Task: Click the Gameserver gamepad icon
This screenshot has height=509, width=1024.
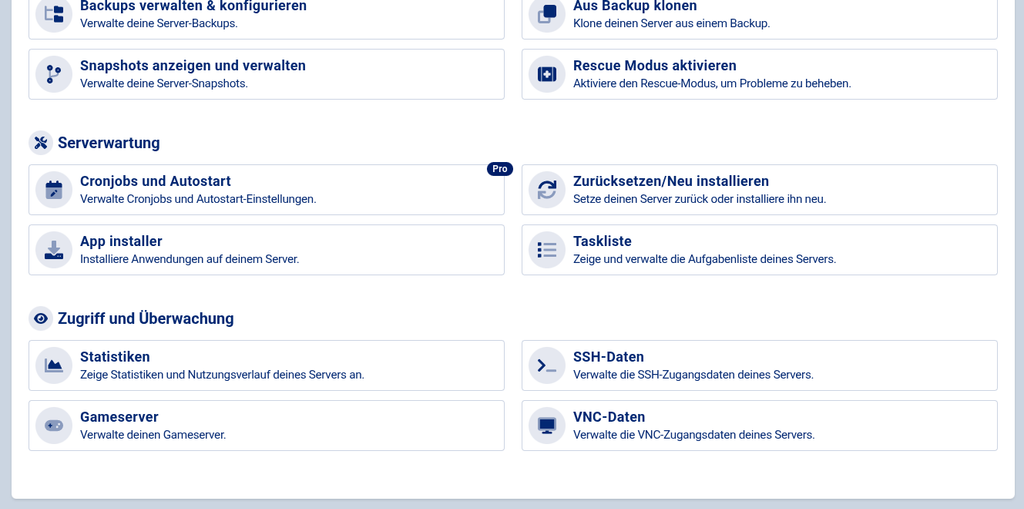Action: (54, 426)
